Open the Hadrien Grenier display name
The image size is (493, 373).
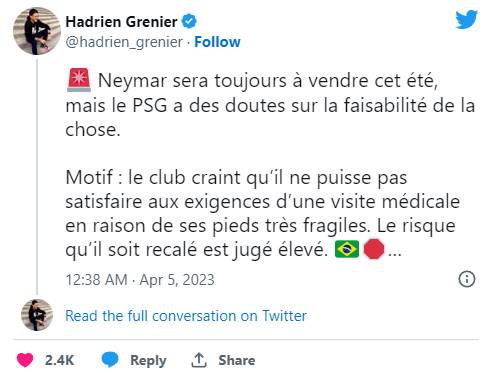tap(121, 22)
